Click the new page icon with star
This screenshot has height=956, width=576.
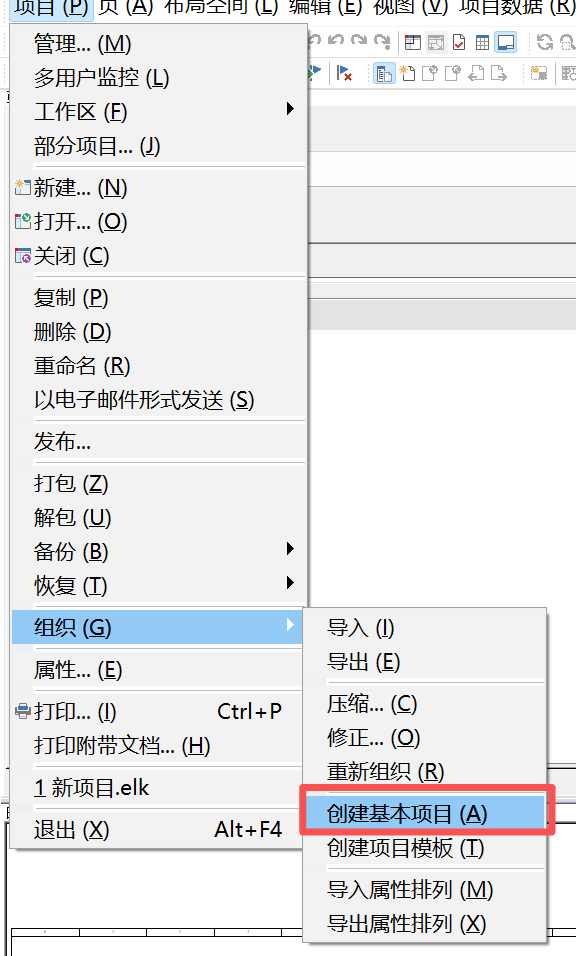tap(407, 74)
